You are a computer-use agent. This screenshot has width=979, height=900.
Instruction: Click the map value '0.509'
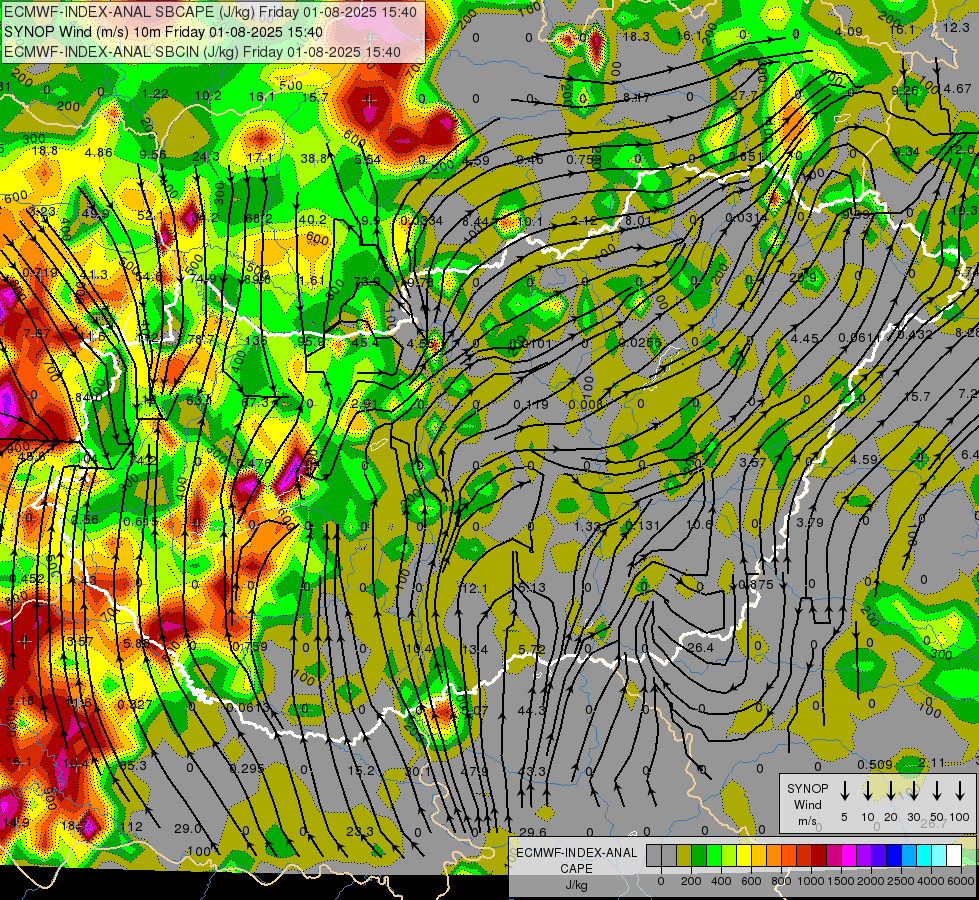click(874, 764)
